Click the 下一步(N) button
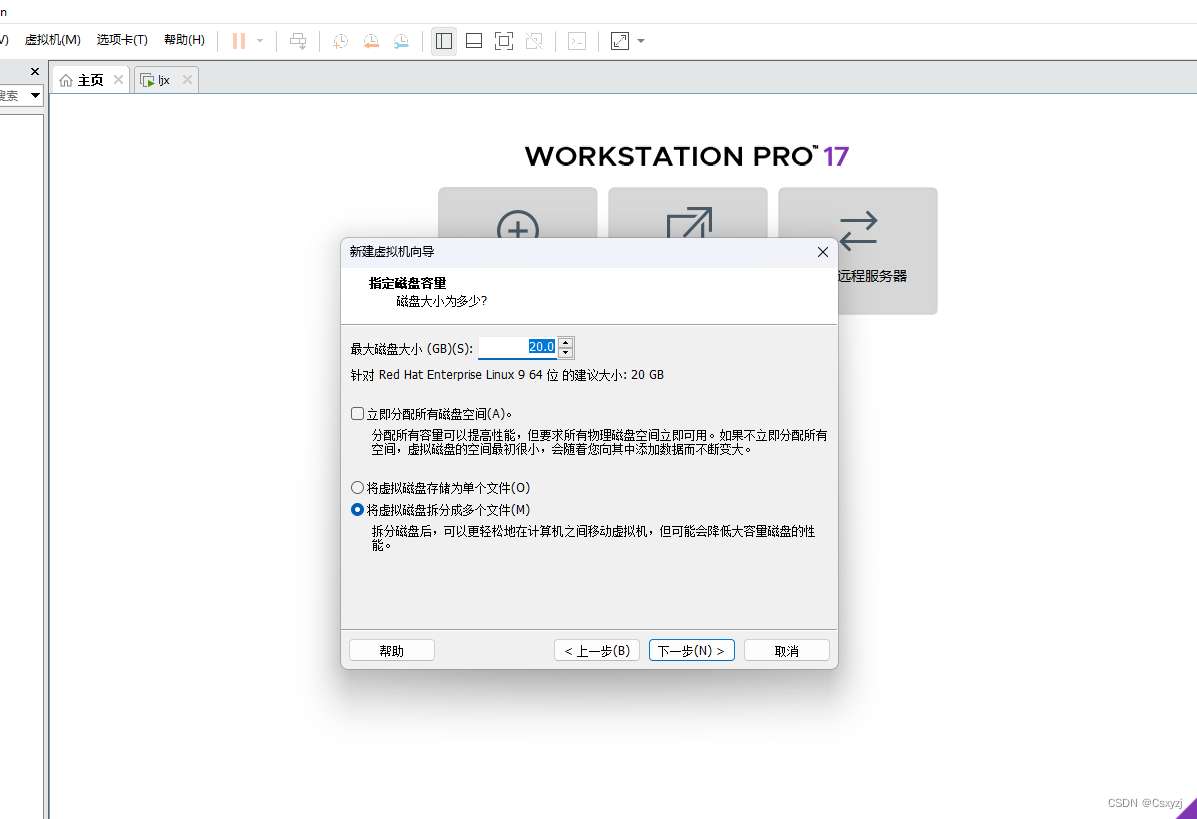 [692, 650]
